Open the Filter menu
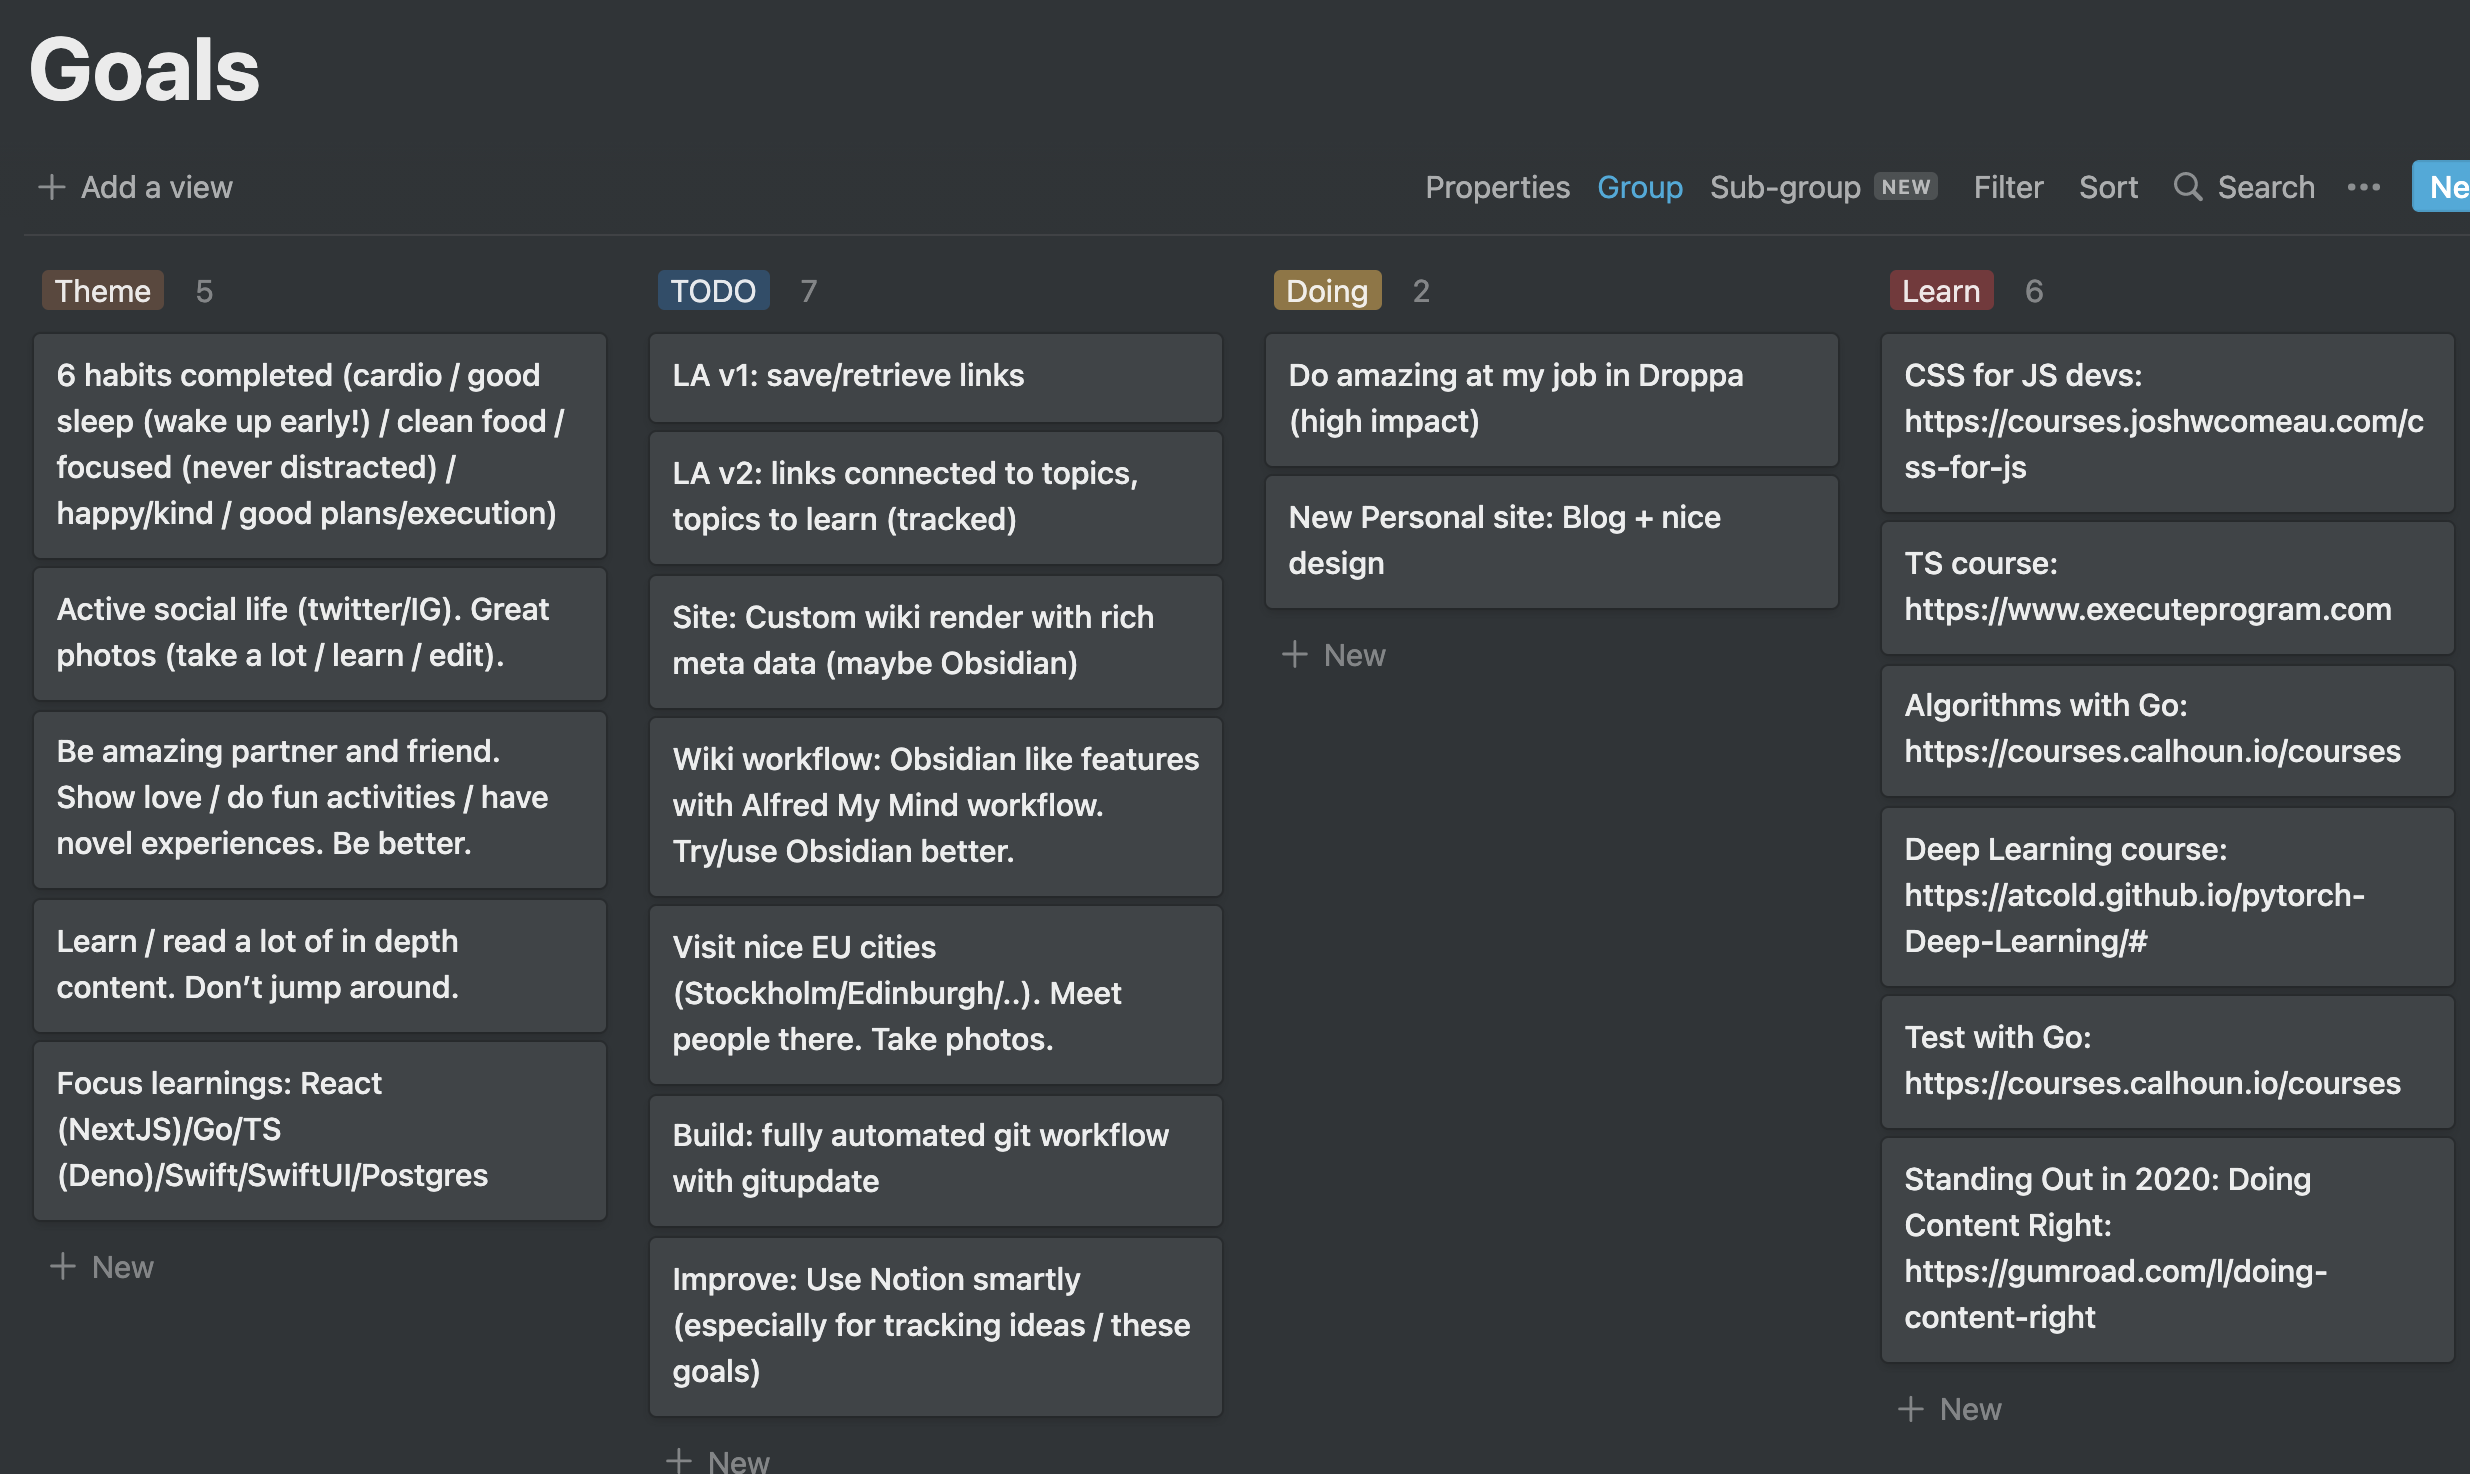Viewport: 2470px width, 1474px height. 2008,187
